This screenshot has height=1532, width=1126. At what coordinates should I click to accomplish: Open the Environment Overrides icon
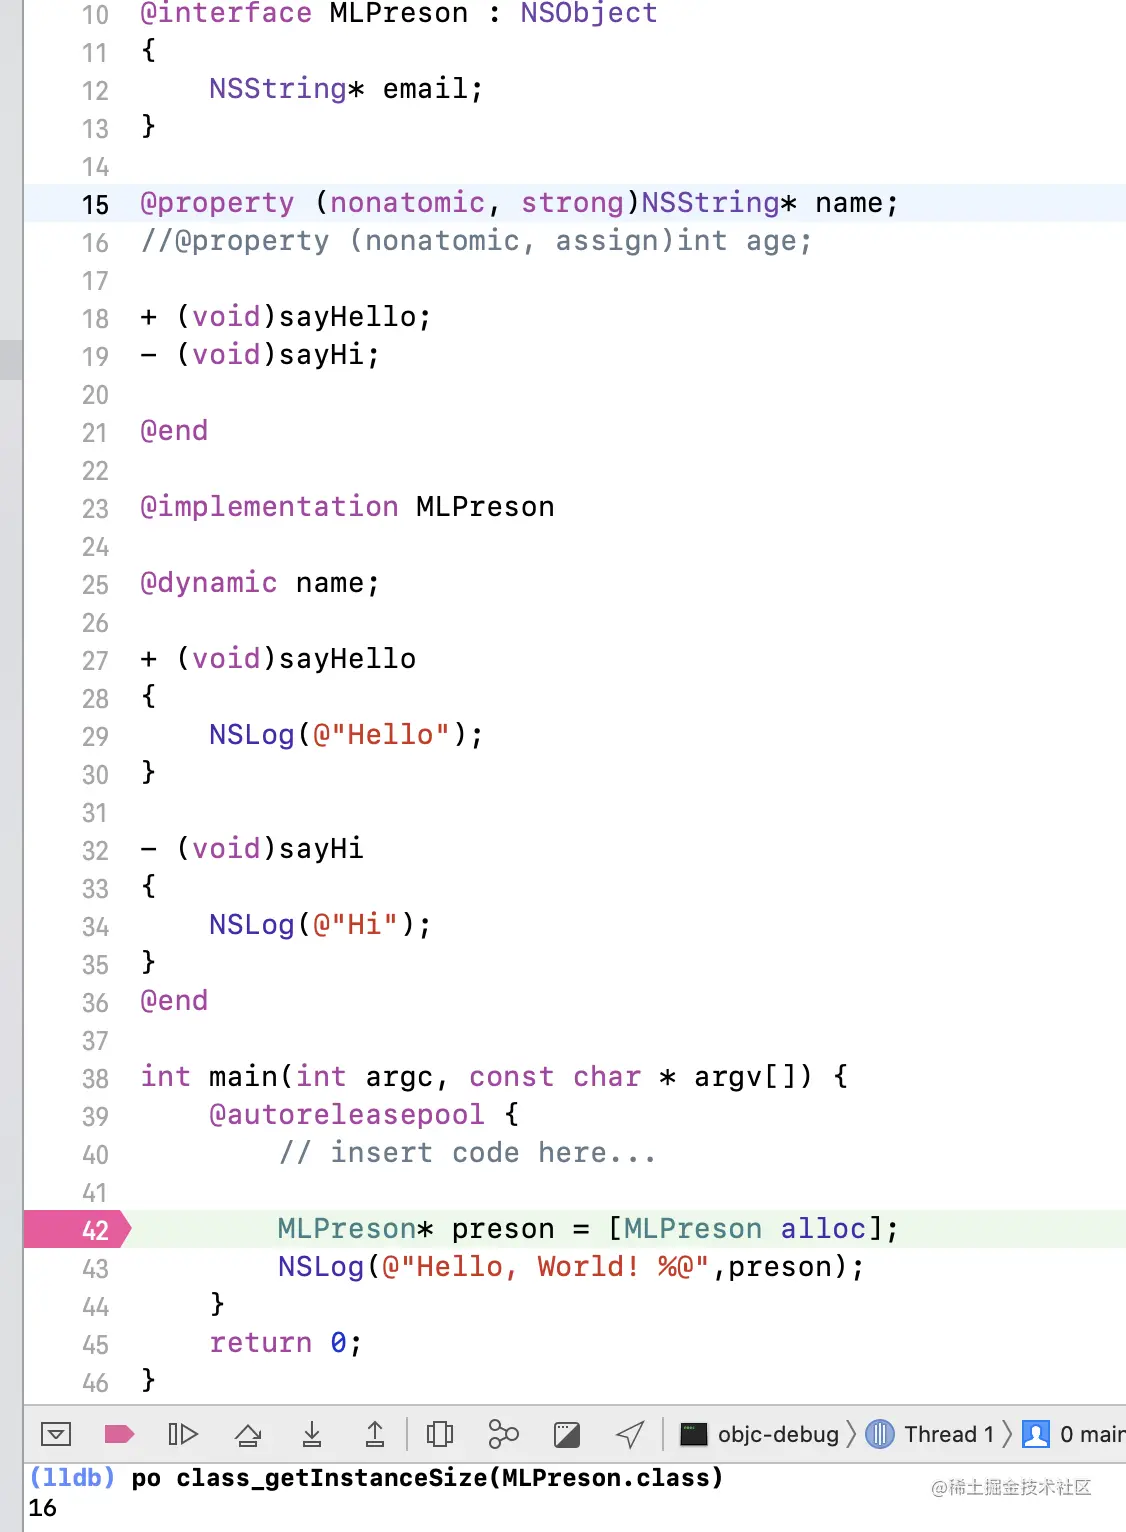(x=567, y=1434)
